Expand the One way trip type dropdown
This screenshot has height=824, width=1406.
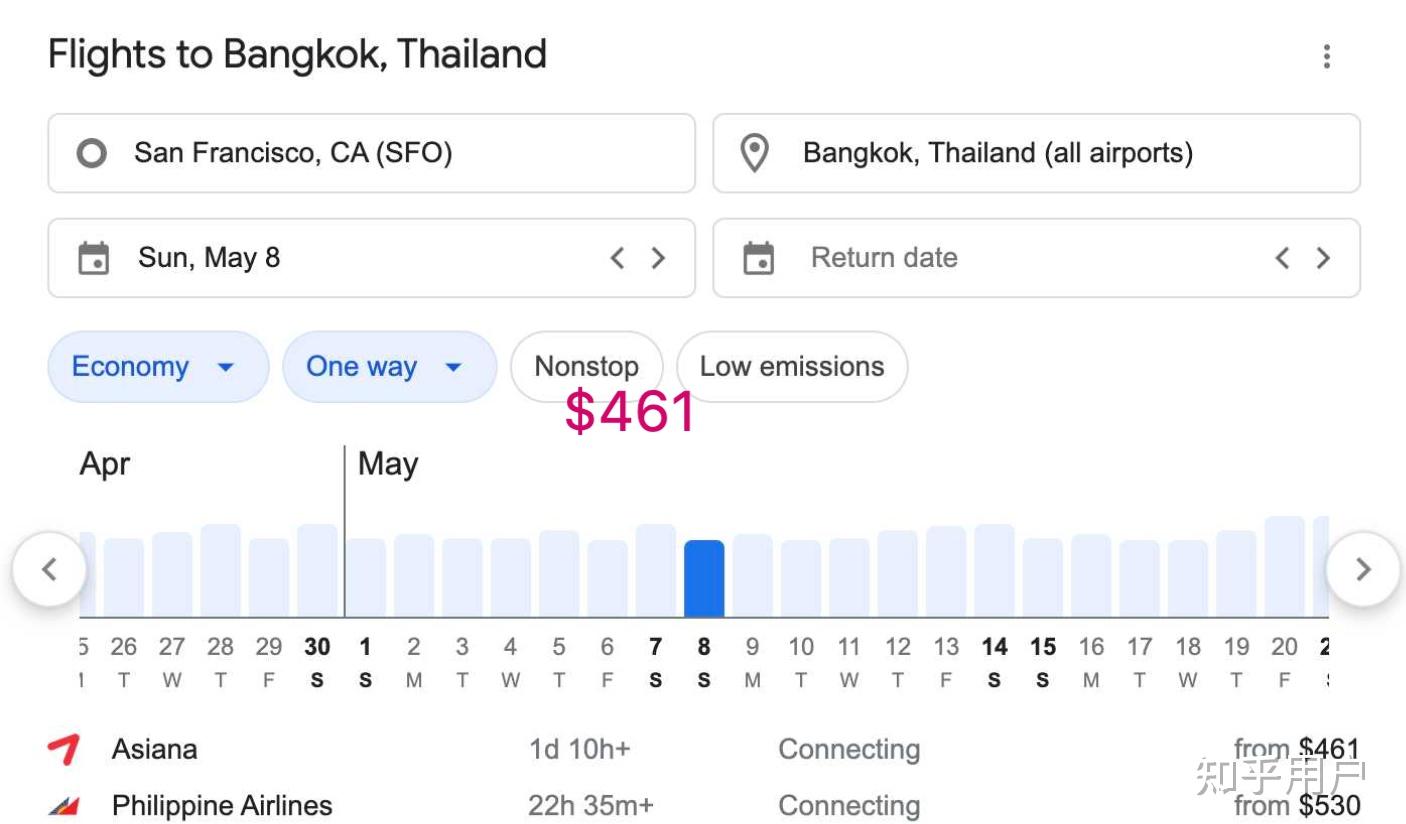pyautogui.click(x=389, y=366)
